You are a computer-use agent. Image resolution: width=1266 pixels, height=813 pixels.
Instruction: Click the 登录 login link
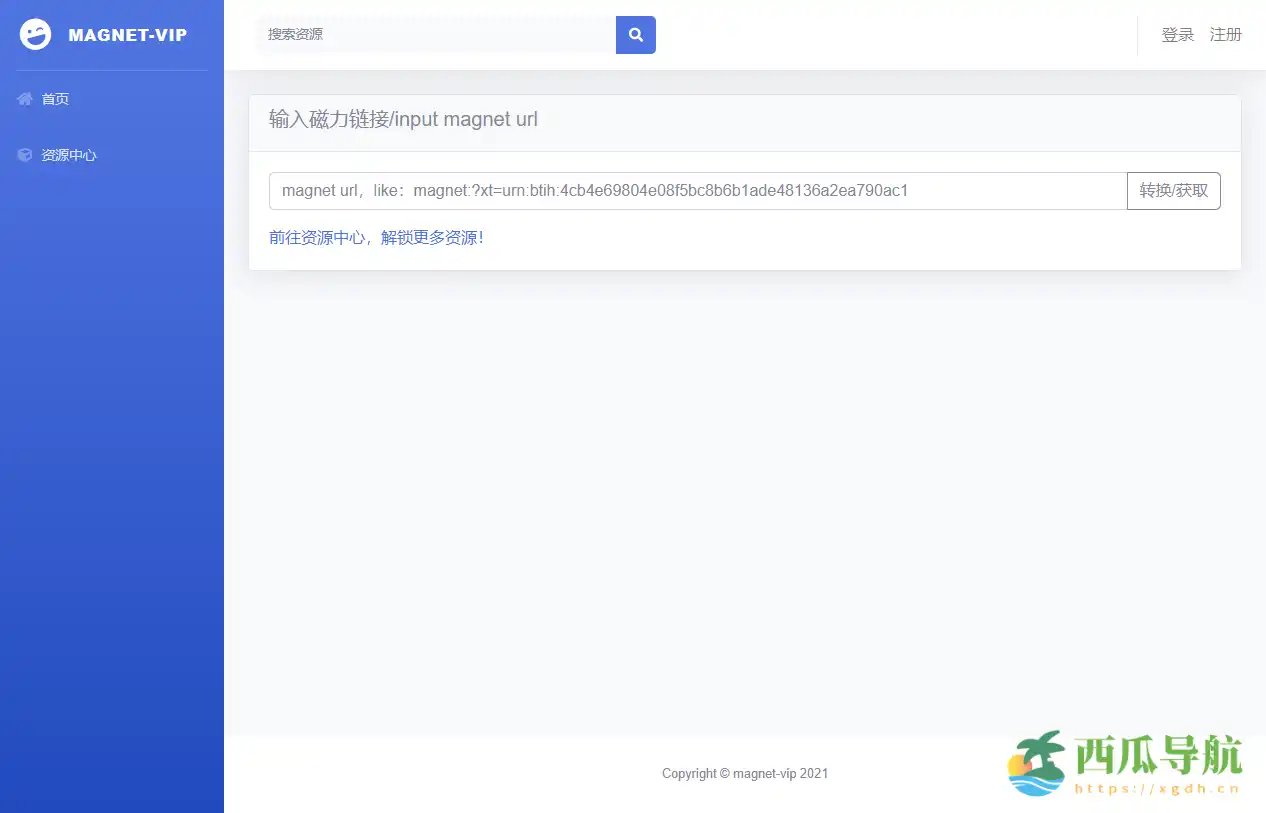click(1177, 35)
